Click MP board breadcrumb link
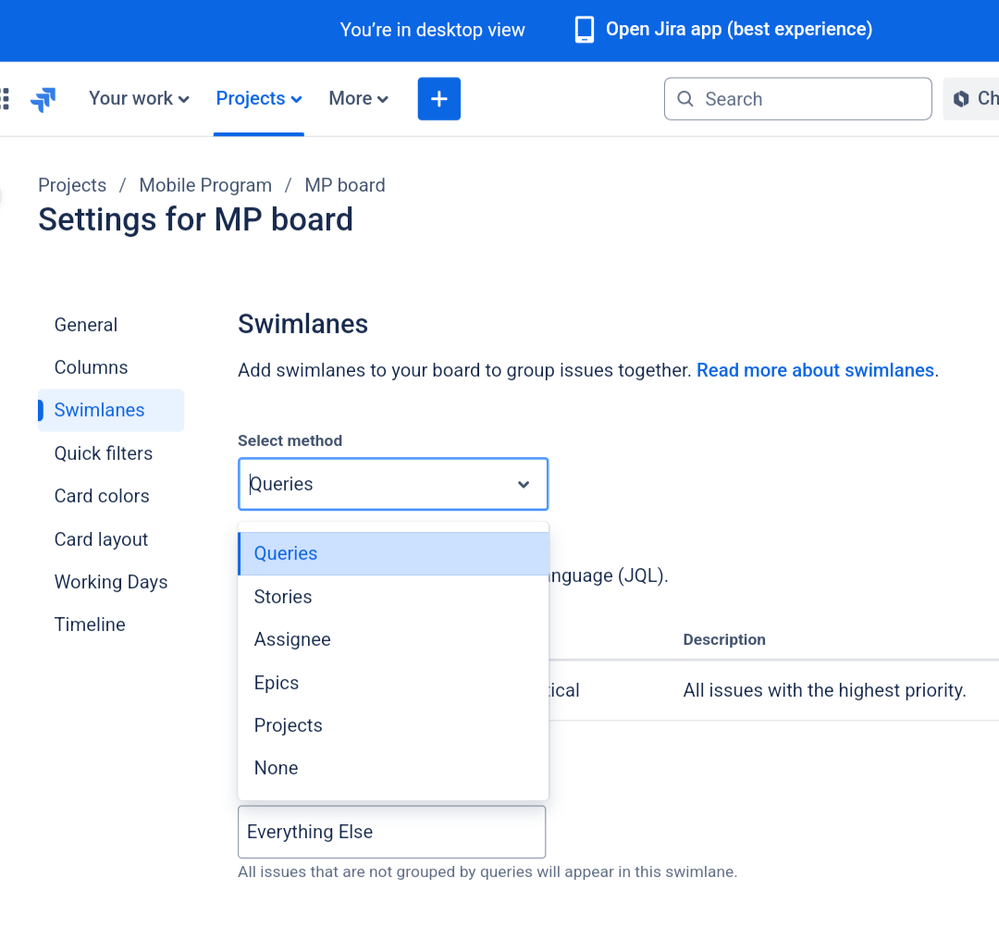The height and width of the screenshot is (952, 999). coord(345,185)
